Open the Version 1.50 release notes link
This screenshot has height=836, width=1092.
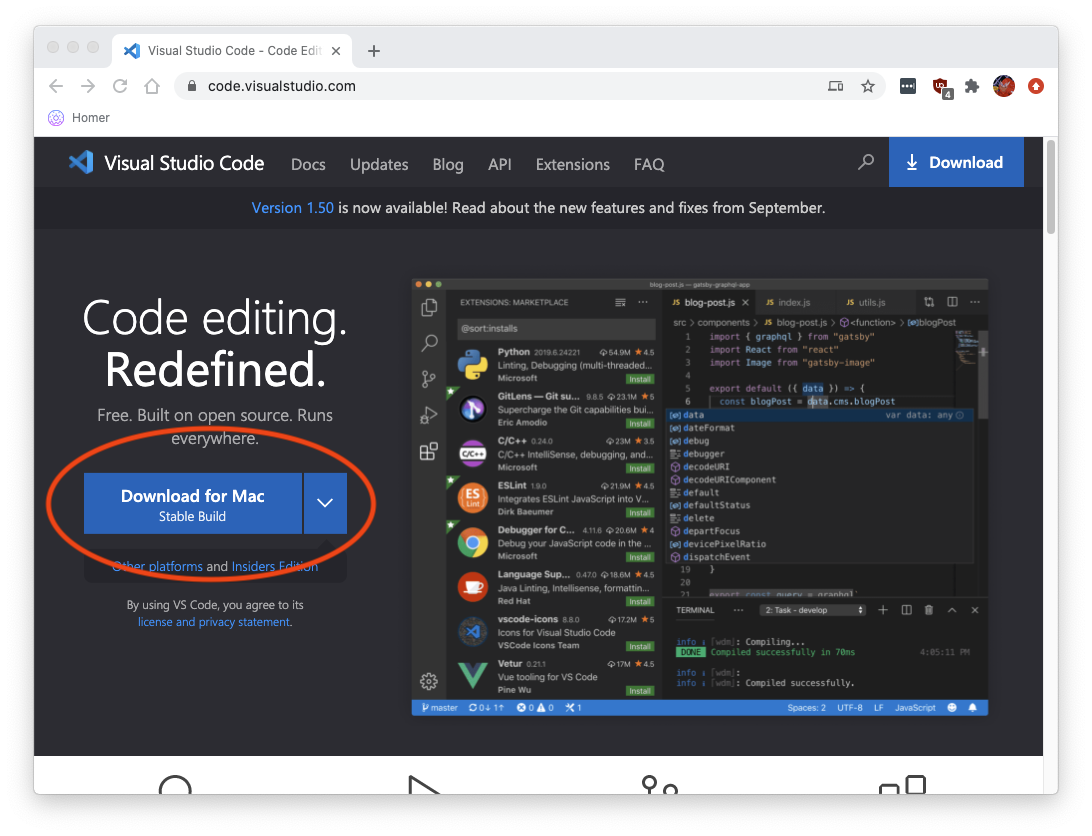point(292,208)
